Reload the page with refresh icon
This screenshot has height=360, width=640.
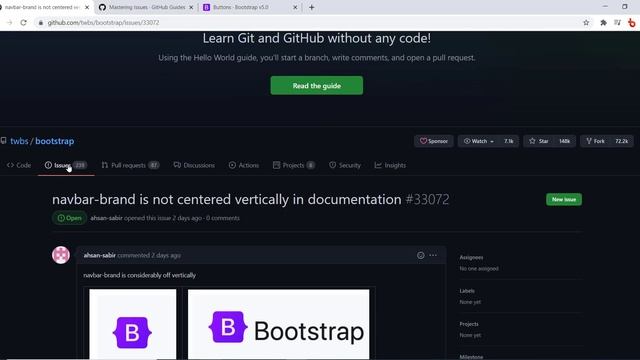[24, 22]
